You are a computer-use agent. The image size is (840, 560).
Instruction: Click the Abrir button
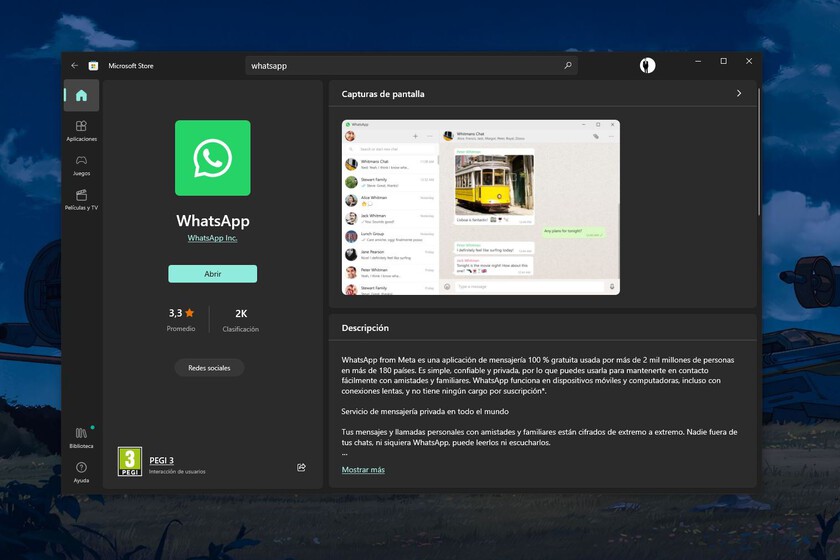coord(213,274)
